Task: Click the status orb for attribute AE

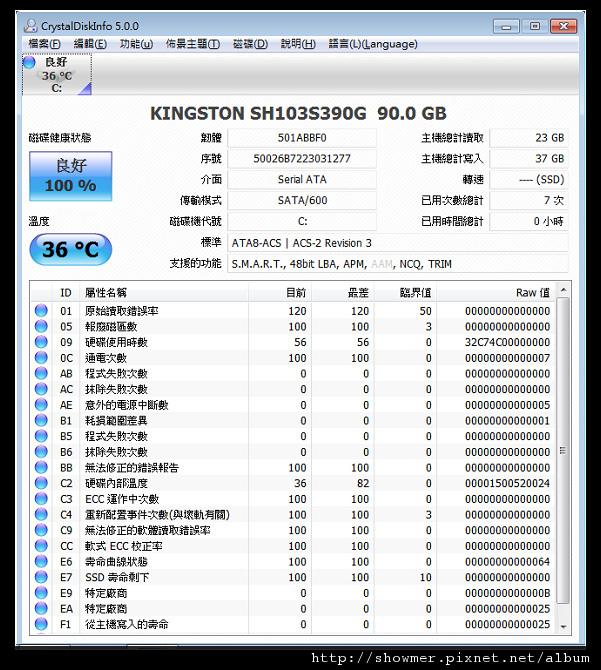Action: 41,405
